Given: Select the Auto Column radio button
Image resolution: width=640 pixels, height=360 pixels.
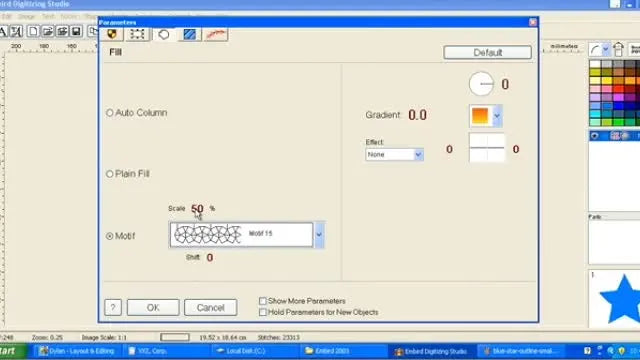Looking at the screenshot, I should 109,113.
